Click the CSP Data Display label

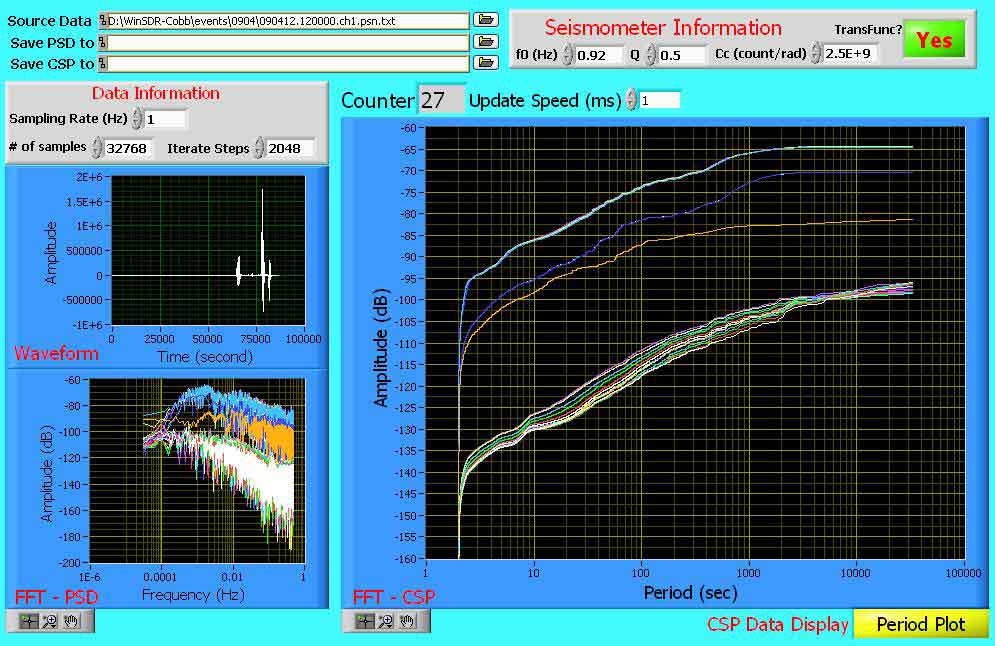tap(777, 624)
